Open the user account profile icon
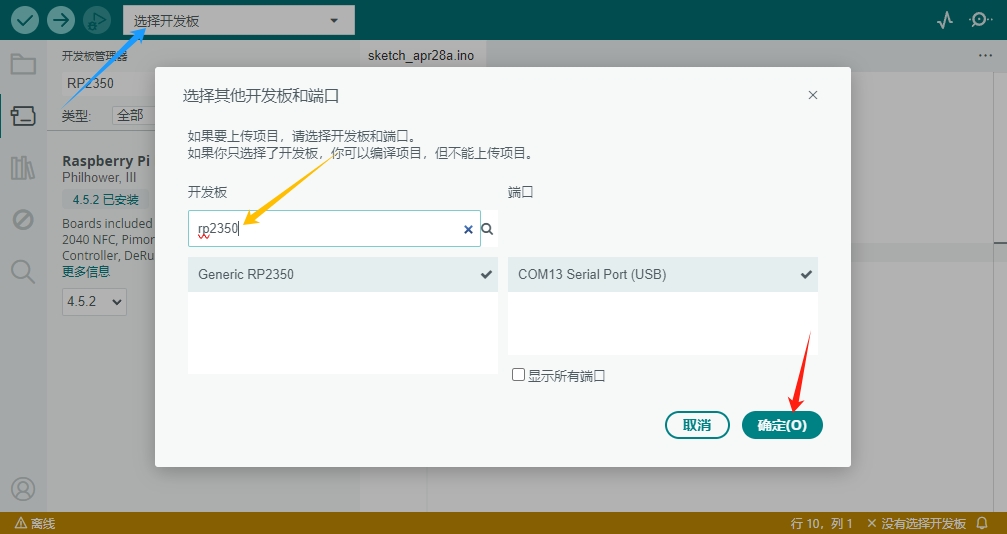Image resolution: width=1007 pixels, height=534 pixels. pos(23,489)
